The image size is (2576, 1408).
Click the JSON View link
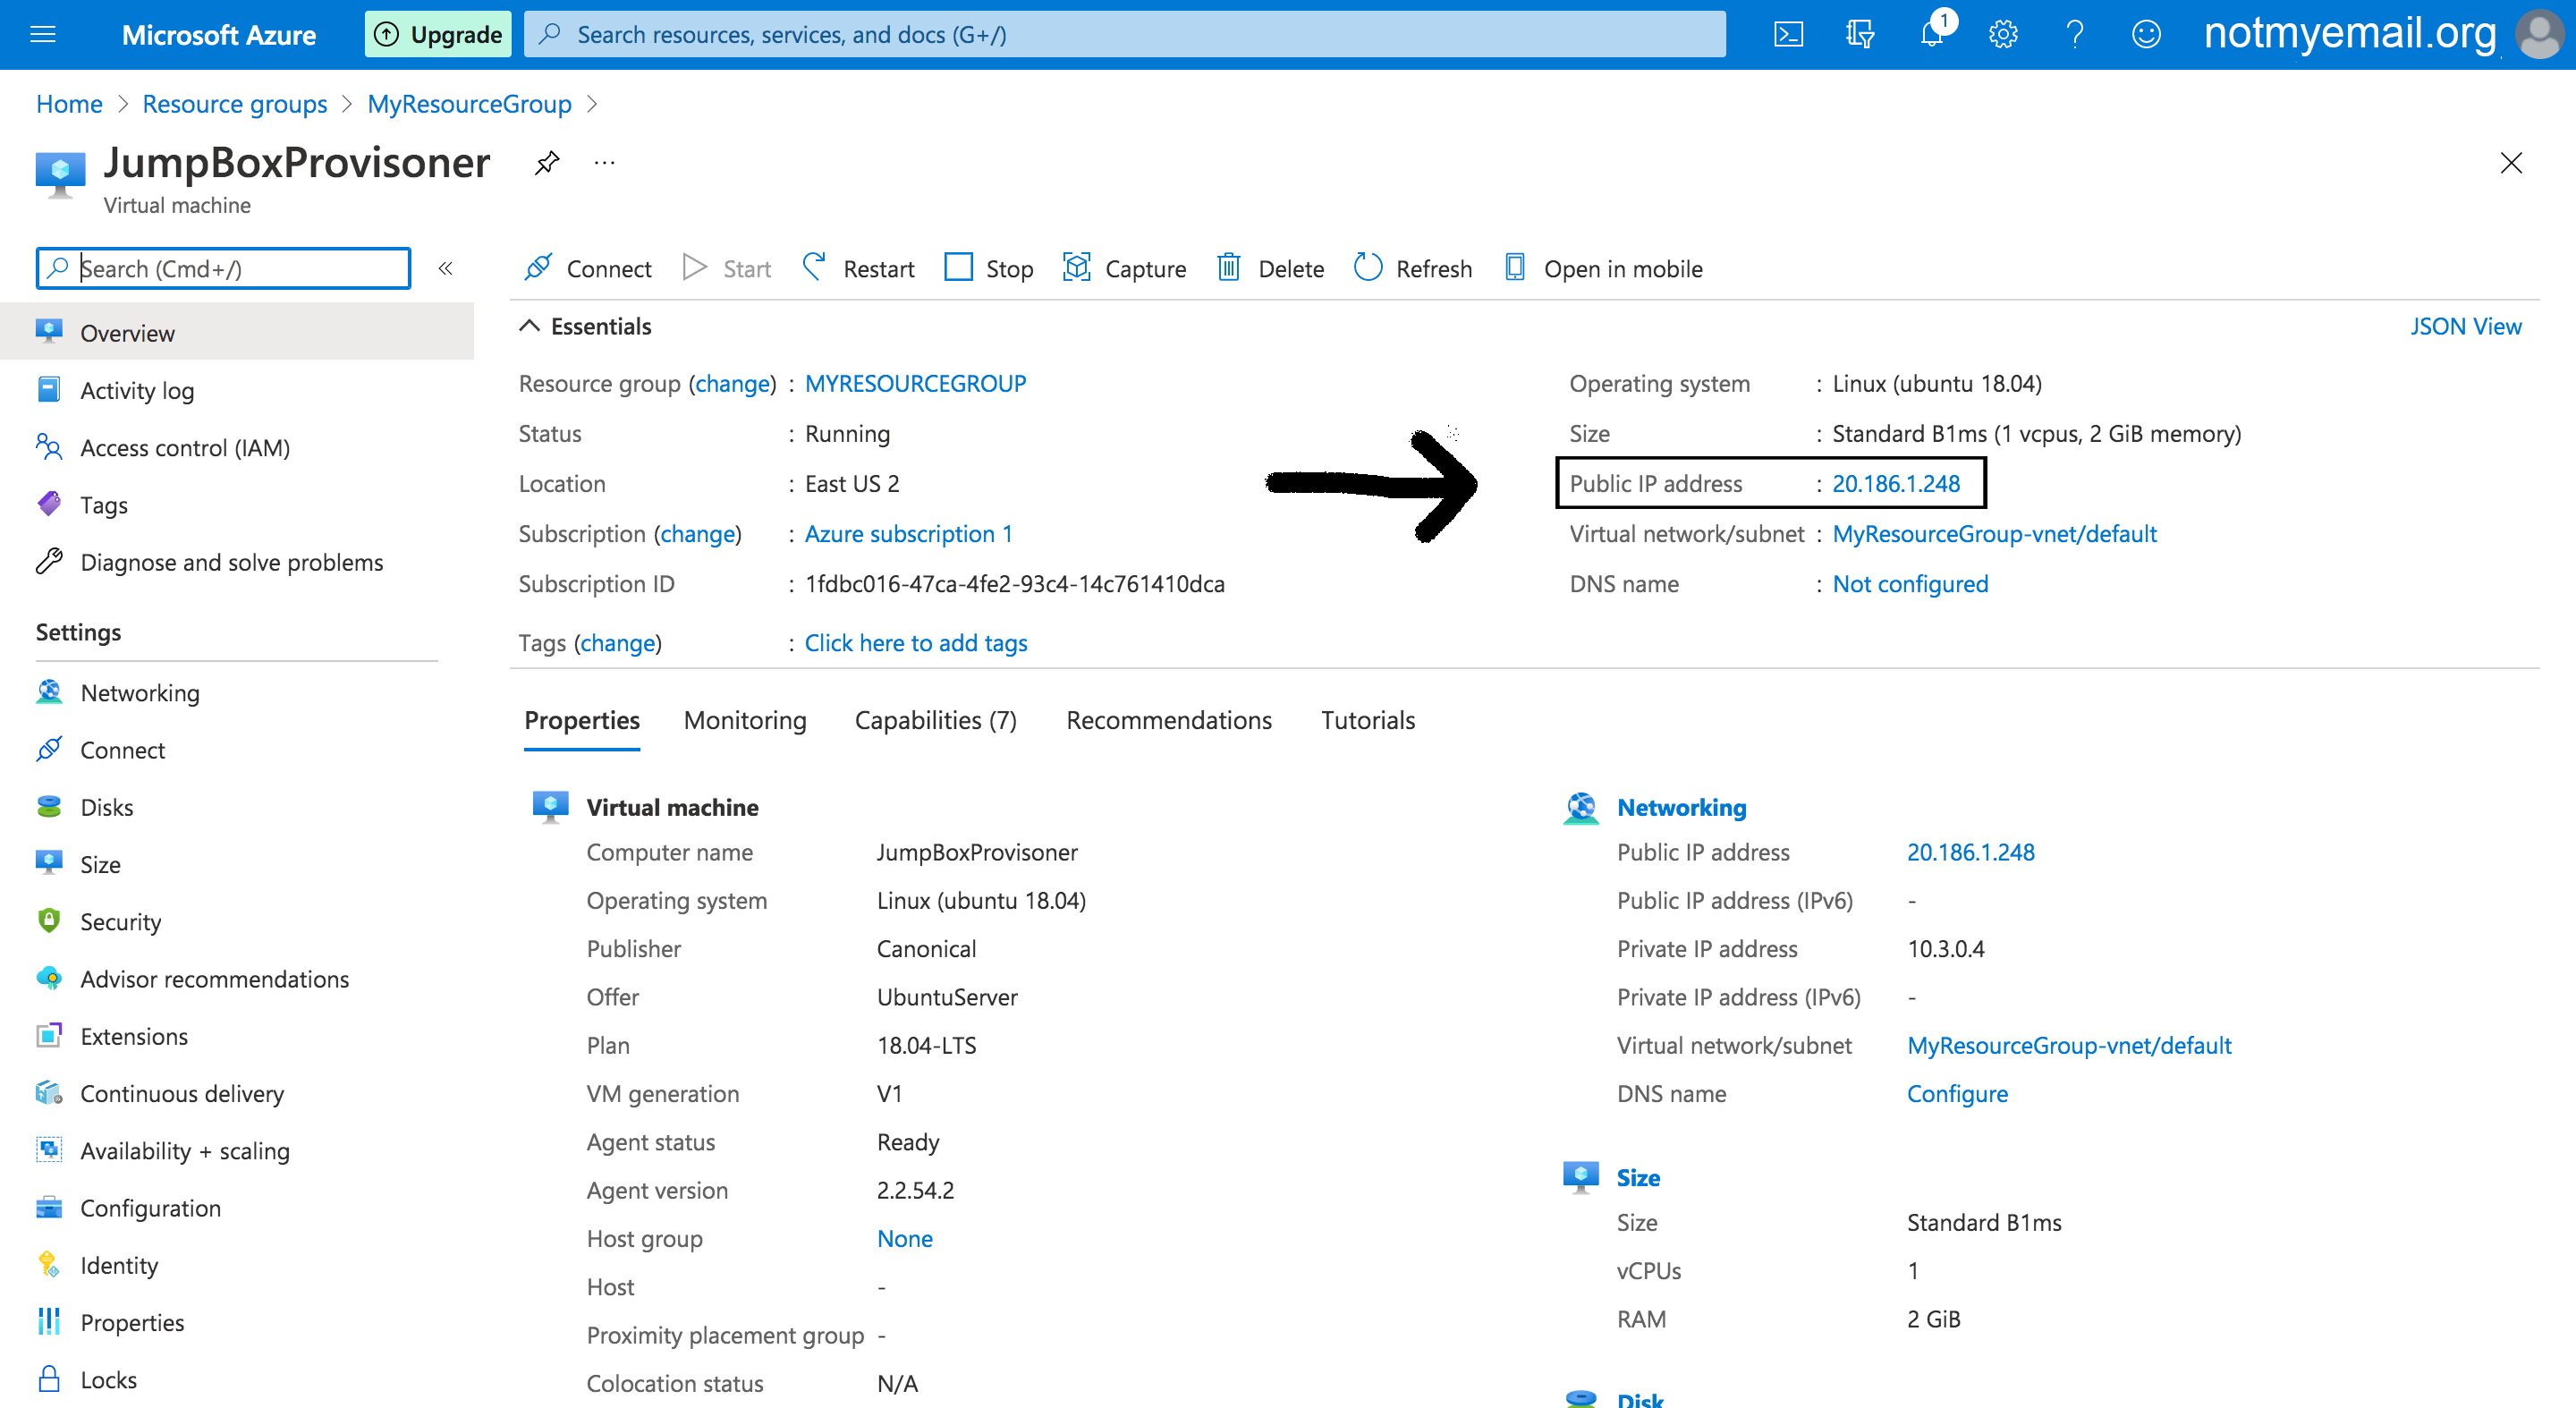point(2465,326)
